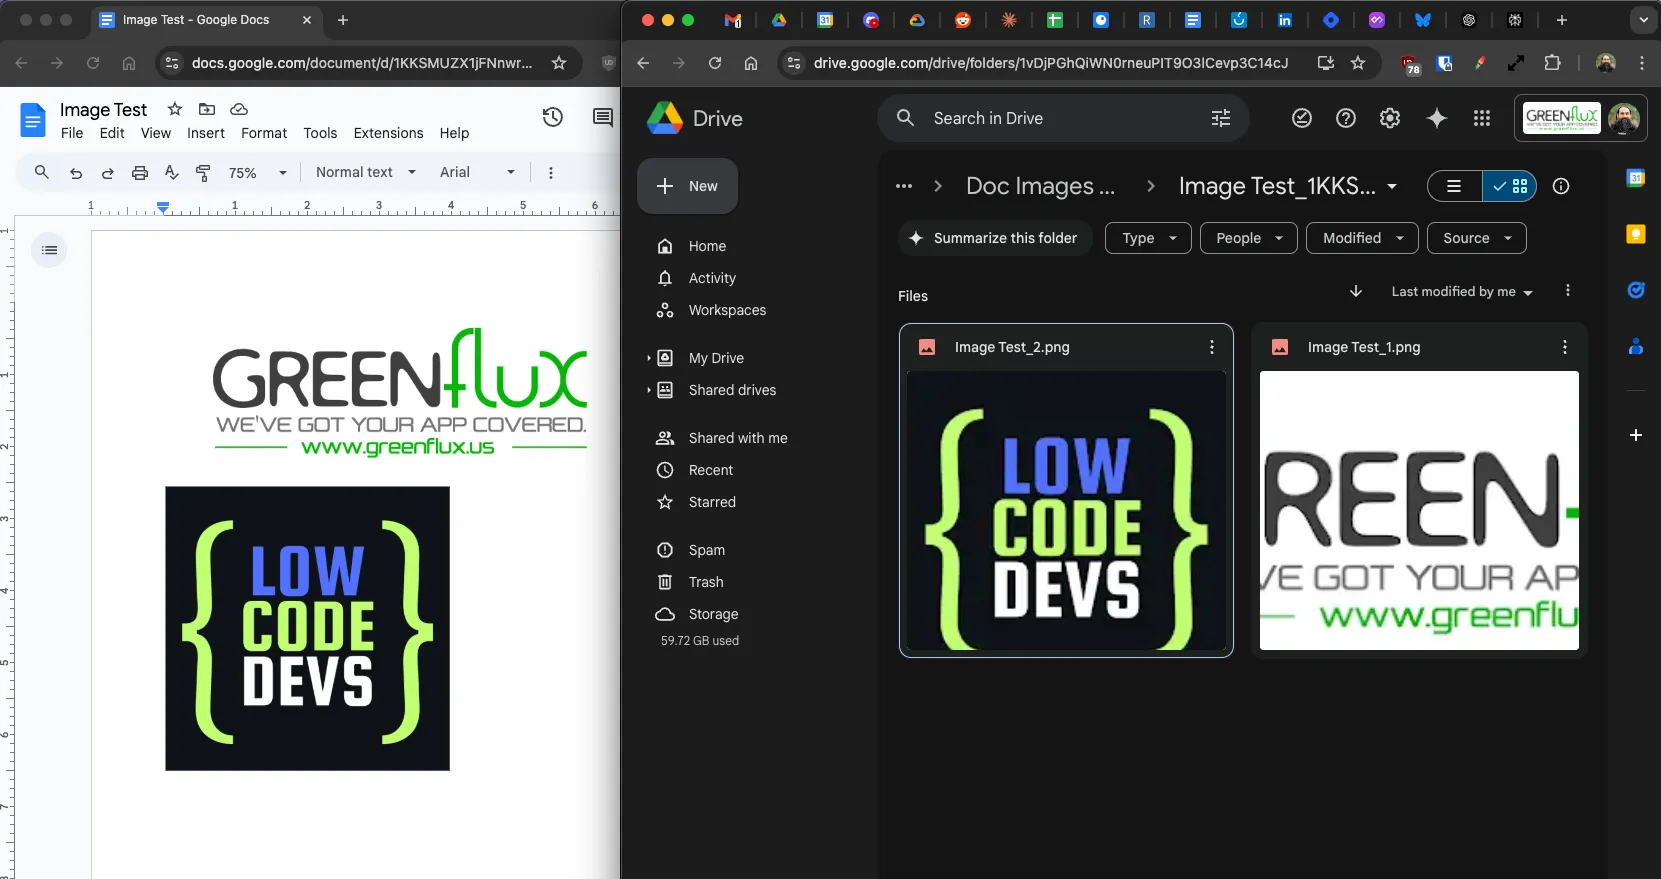The image size is (1661, 879).
Task: Open the Insert menu in Docs
Action: click(205, 133)
